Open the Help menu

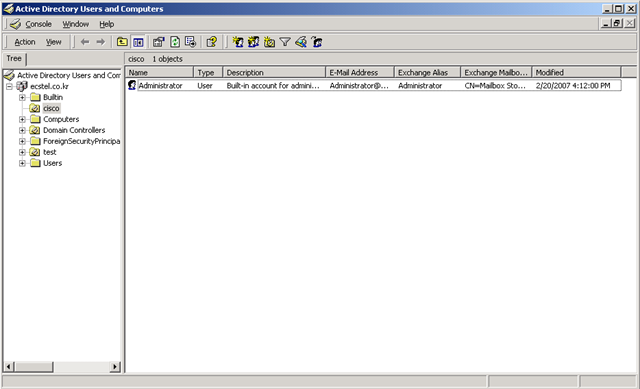(x=107, y=24)
